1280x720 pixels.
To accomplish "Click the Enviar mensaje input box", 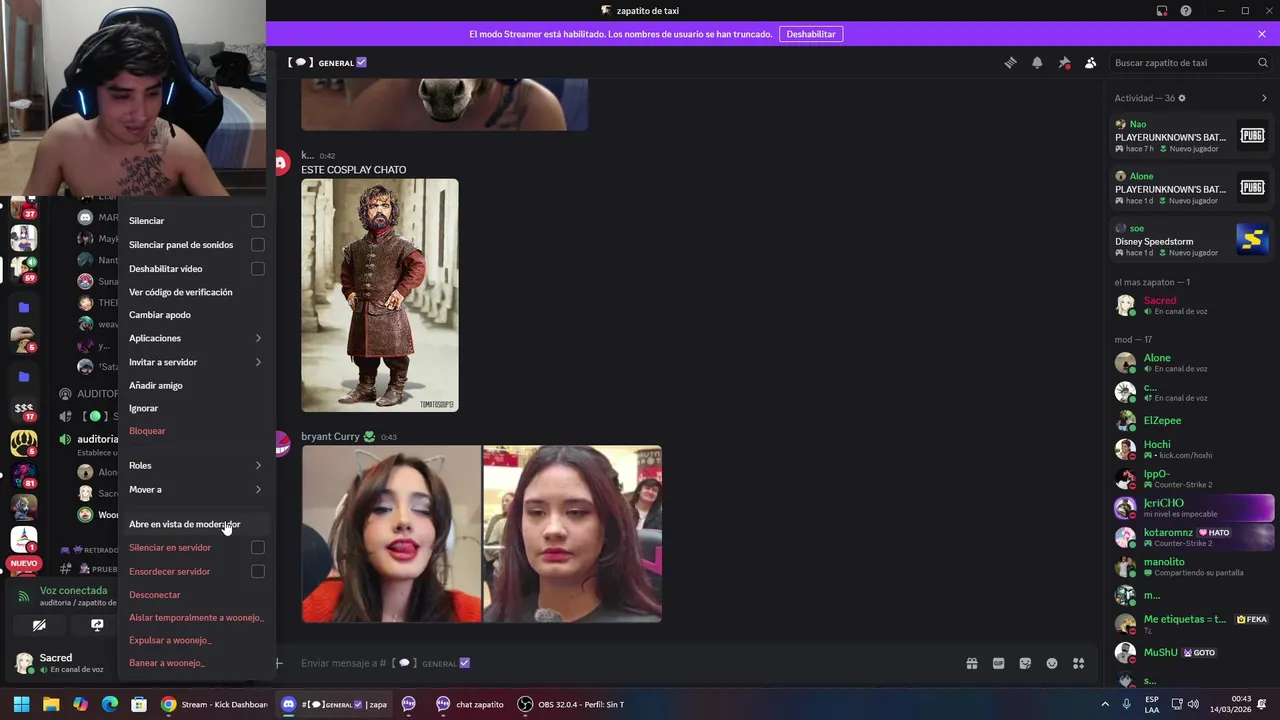I will coord(620,663).
